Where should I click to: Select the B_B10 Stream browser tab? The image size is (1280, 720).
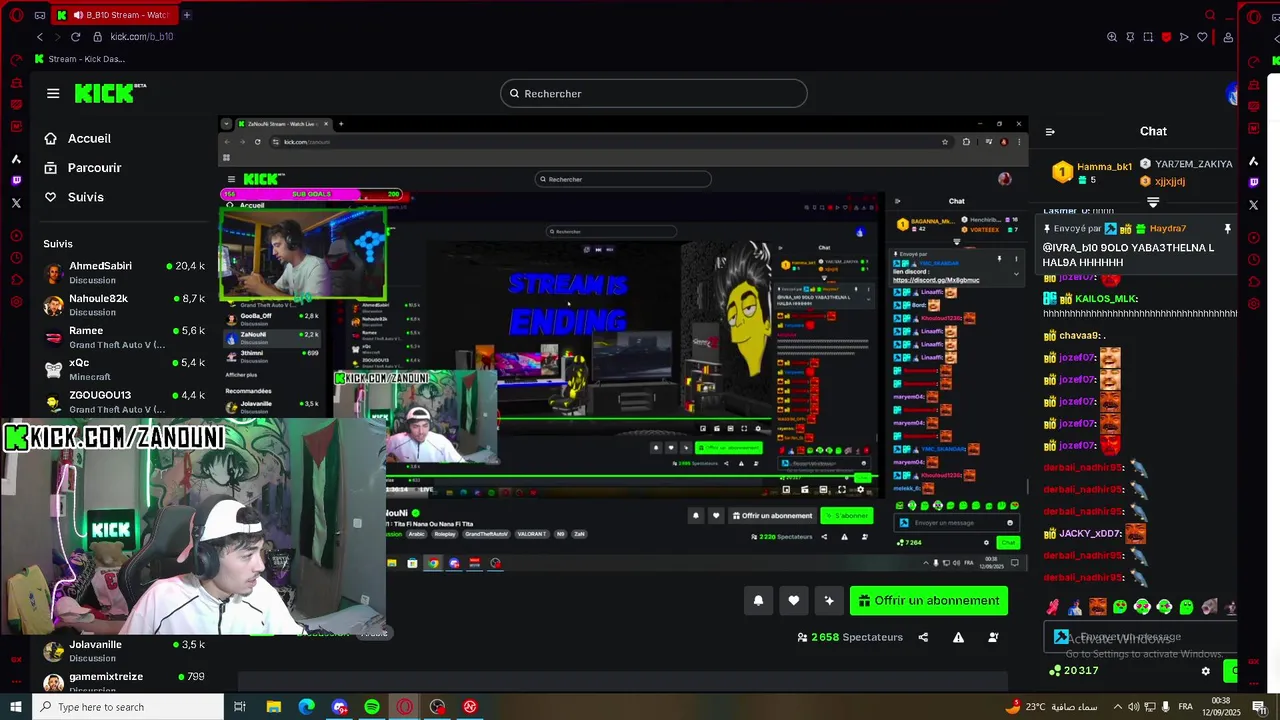click(113, 15)
